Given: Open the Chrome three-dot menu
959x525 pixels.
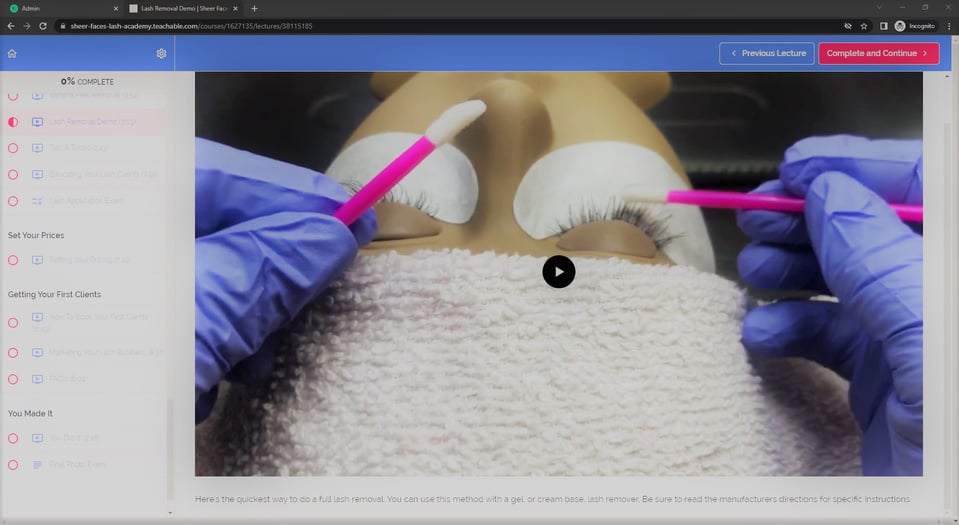Looking at the screenshot, I should [x=948, y=25].
